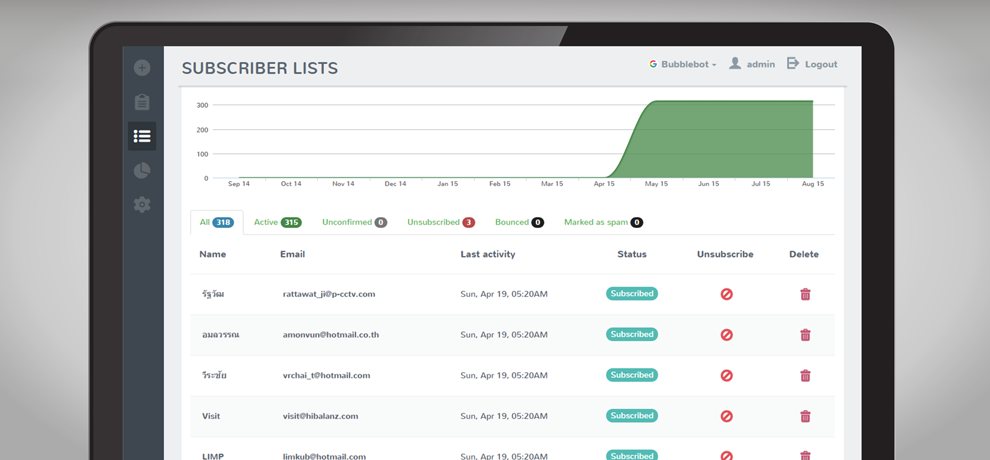
Task: Delete vrchai_t@hotmail.com with trash icon
Action: [805, 375]
